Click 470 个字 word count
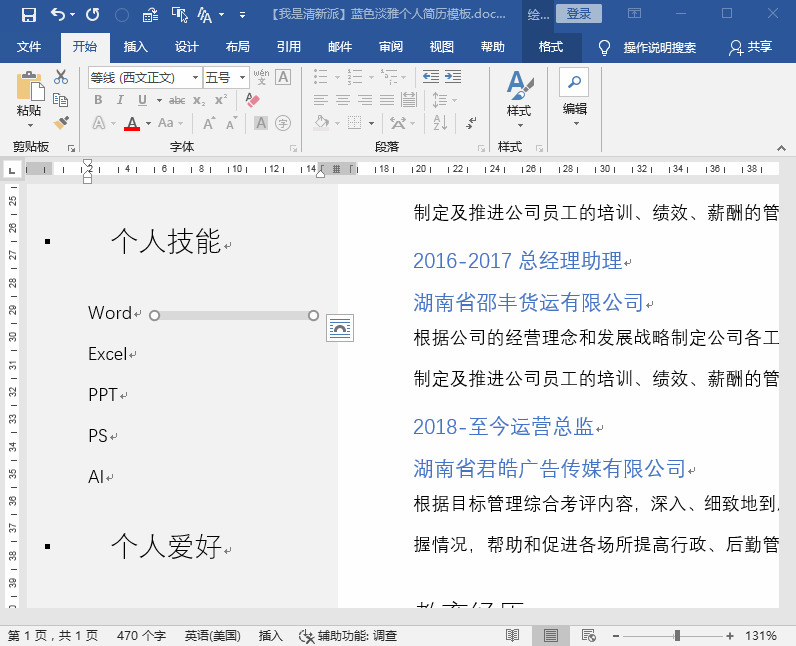796x646 pixels. [141, 635]
